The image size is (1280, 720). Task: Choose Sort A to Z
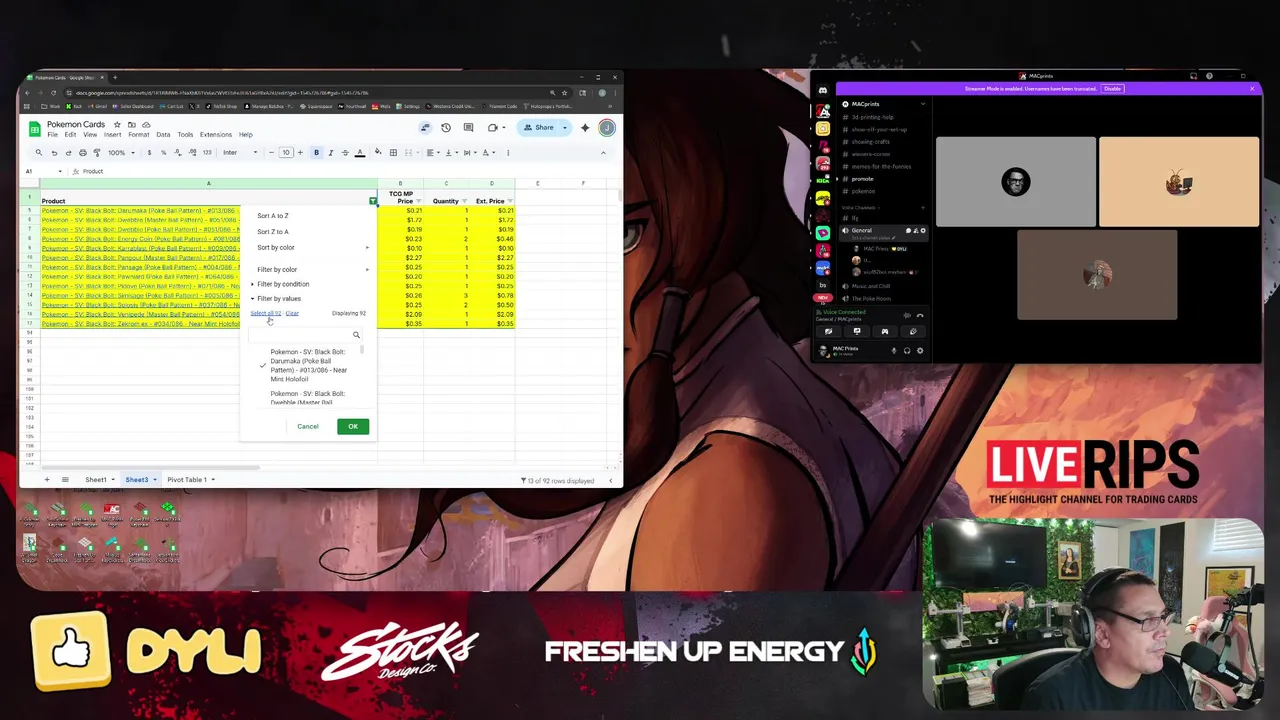coord(273,216)
